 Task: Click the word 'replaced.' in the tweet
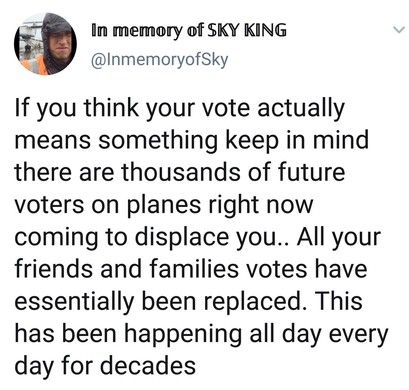click(x=255, y=303)
